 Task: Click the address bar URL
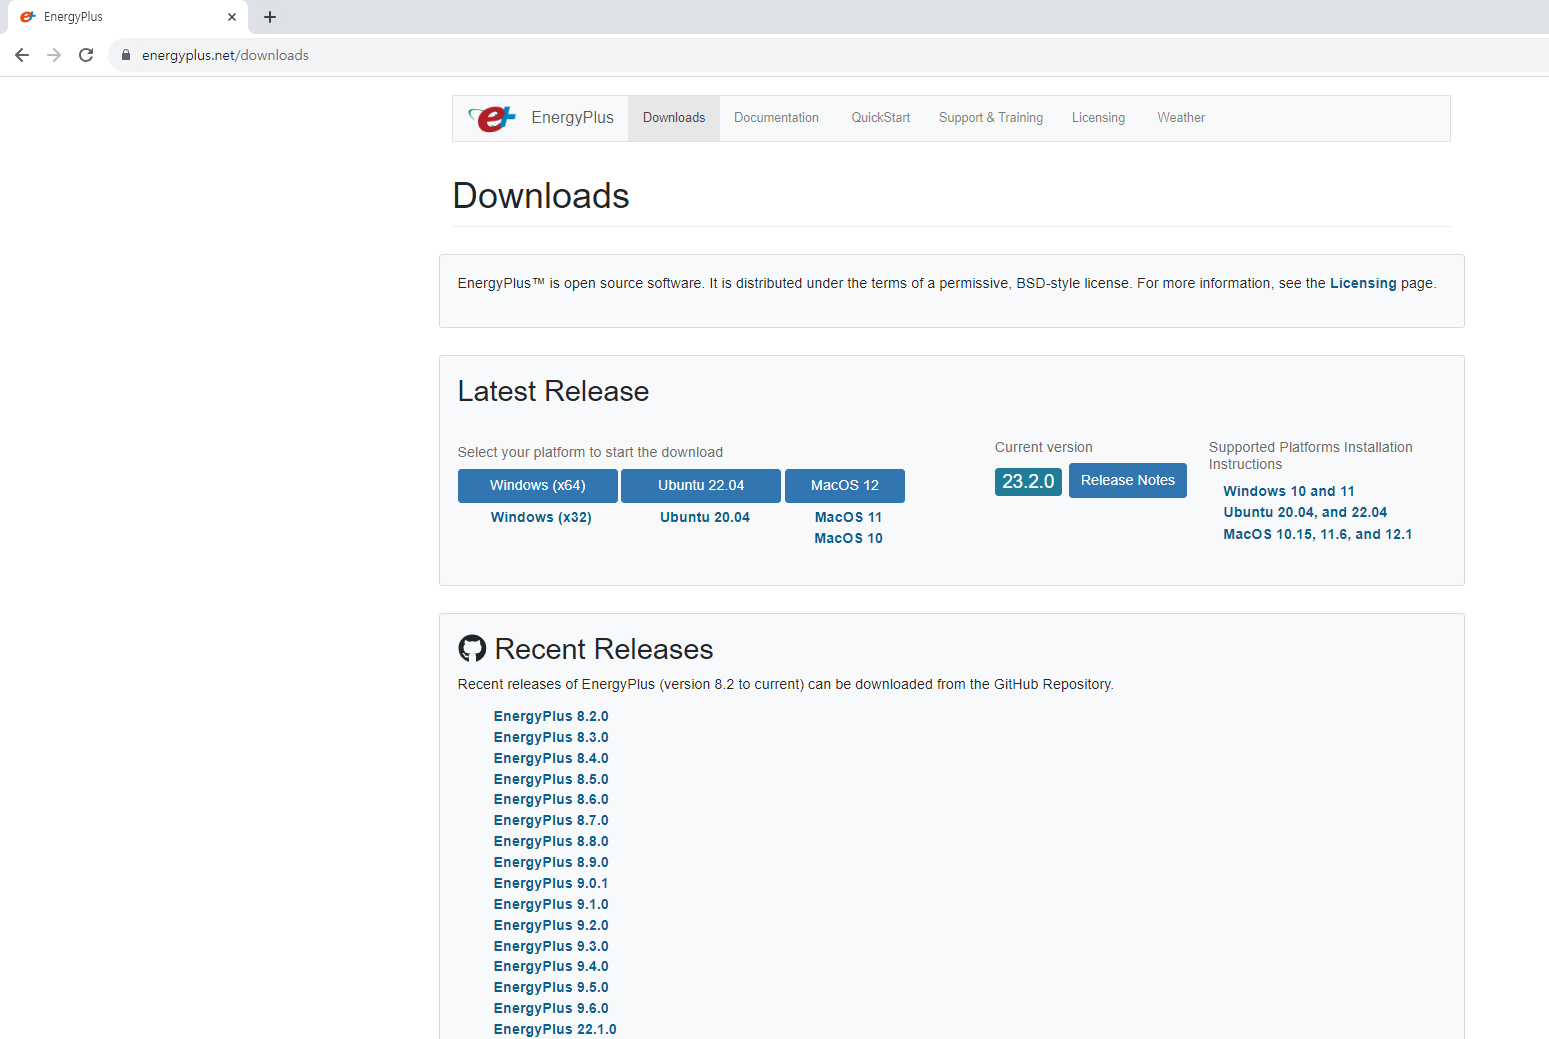click(x=225, y=55)
